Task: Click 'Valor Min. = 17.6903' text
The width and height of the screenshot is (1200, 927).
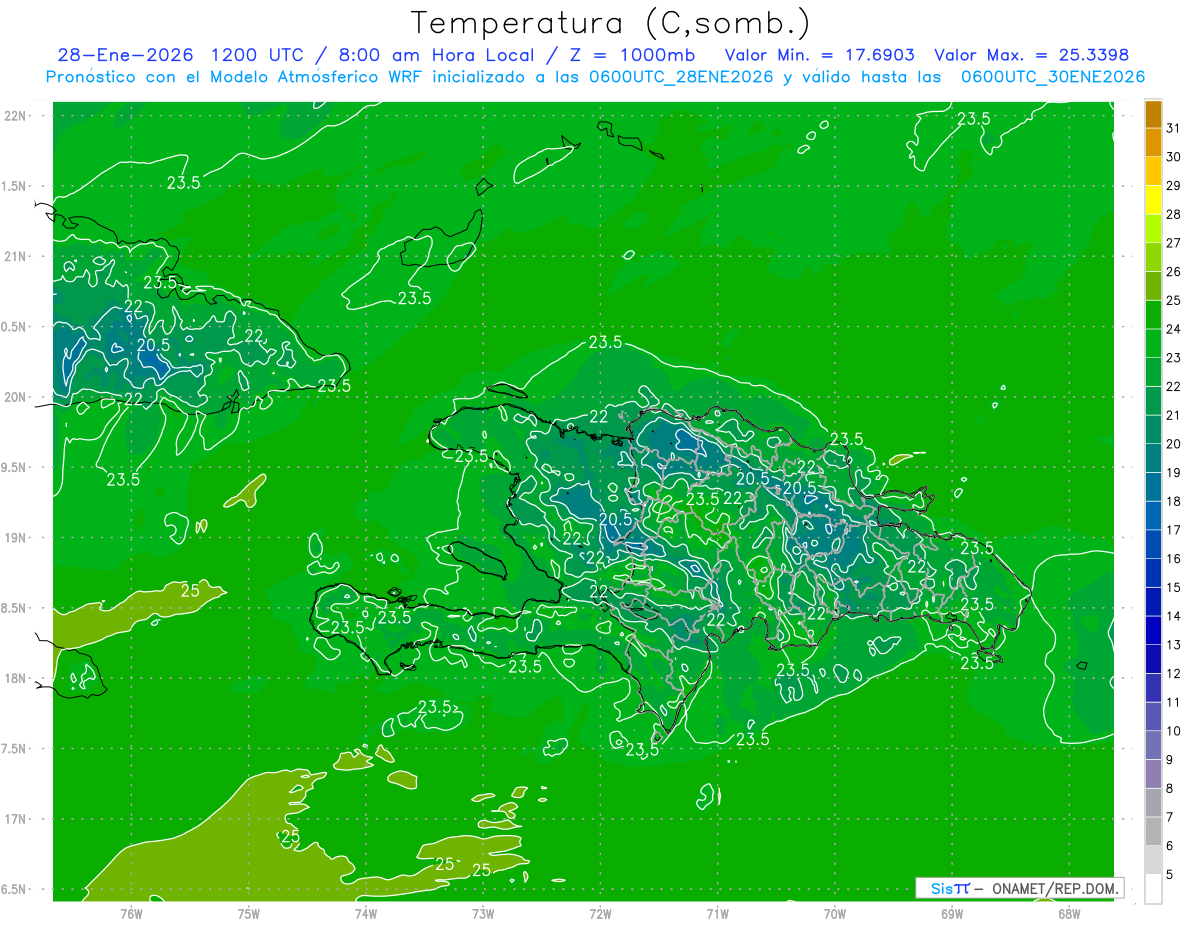Action: coord(819,55)
